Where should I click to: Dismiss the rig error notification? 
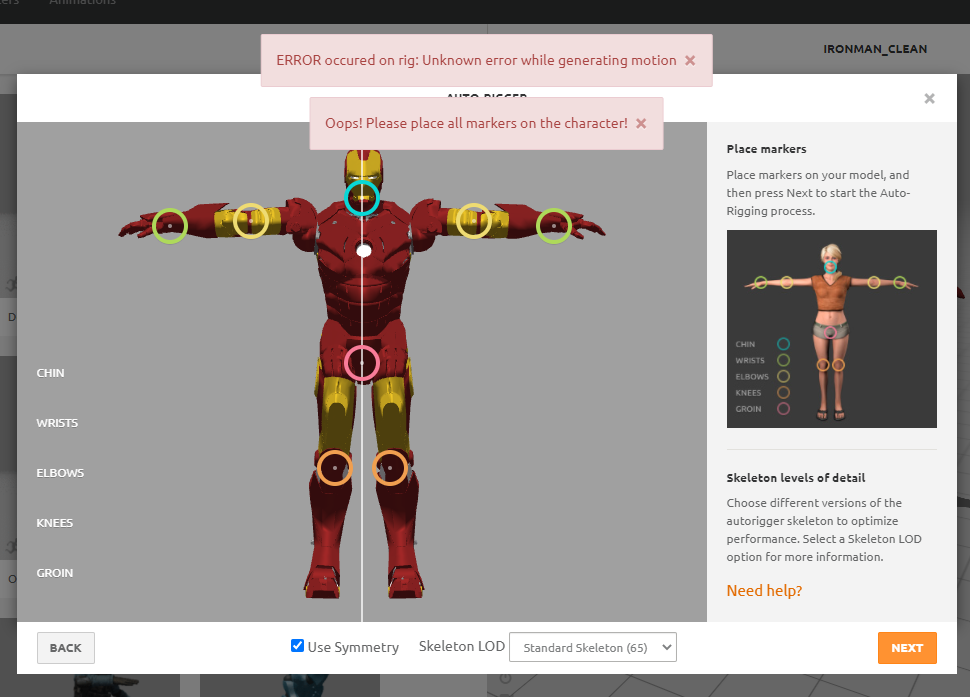click(690, 60)
